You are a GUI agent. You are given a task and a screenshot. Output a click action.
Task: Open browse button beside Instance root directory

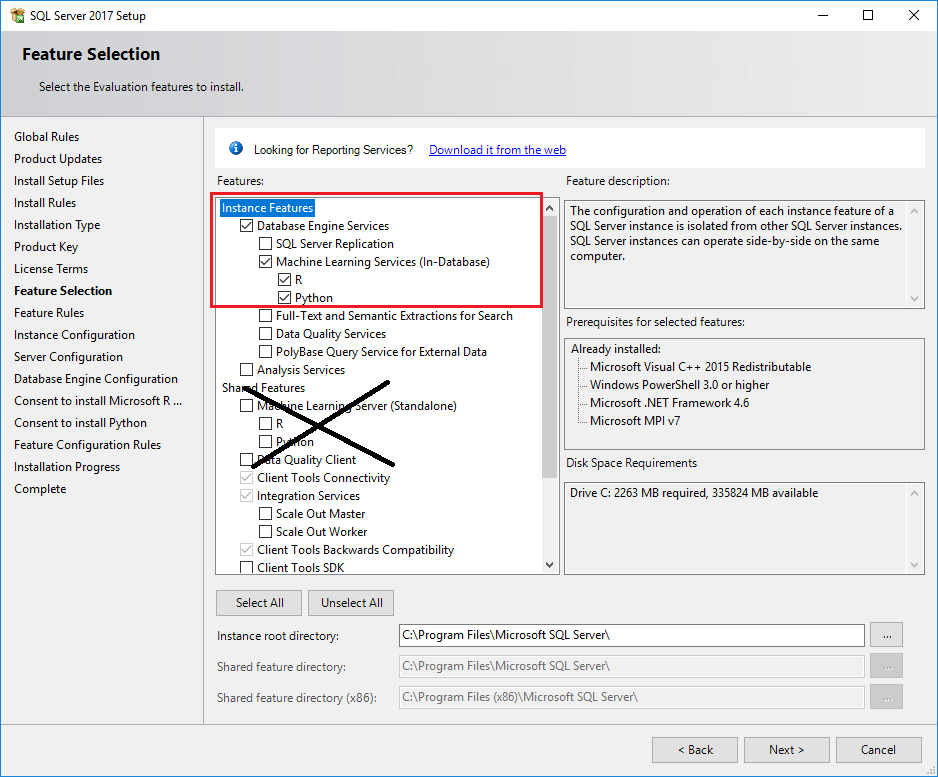(886, 635)
